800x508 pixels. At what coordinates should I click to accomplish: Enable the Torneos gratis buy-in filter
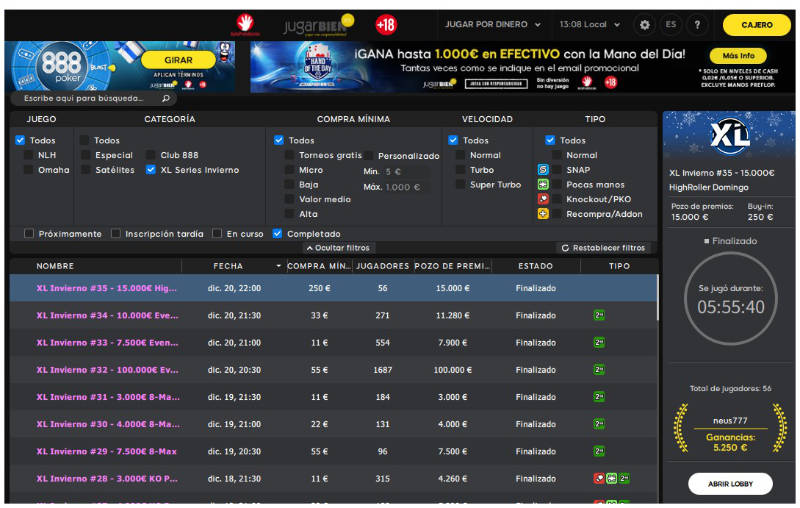tap(289, 155)
